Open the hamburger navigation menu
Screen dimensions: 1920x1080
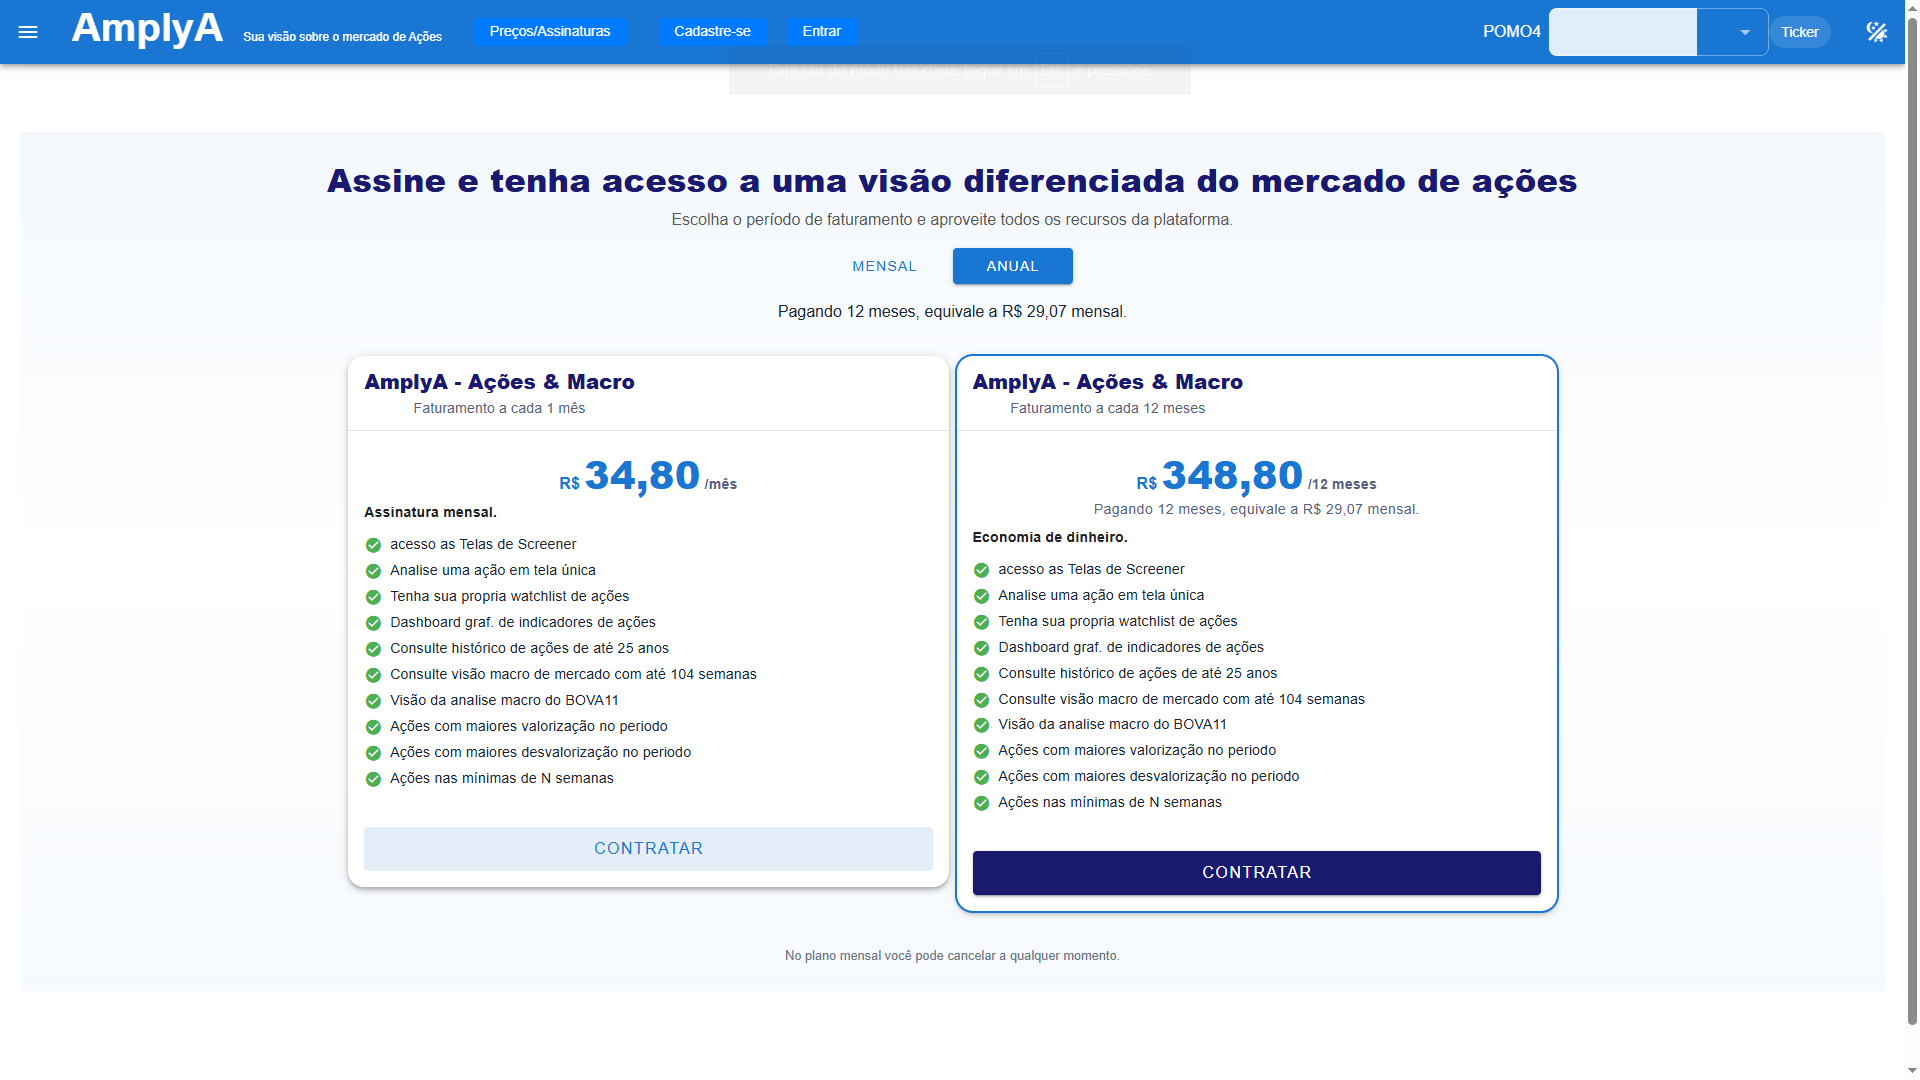pyautogui.click(x=28, y=32)
